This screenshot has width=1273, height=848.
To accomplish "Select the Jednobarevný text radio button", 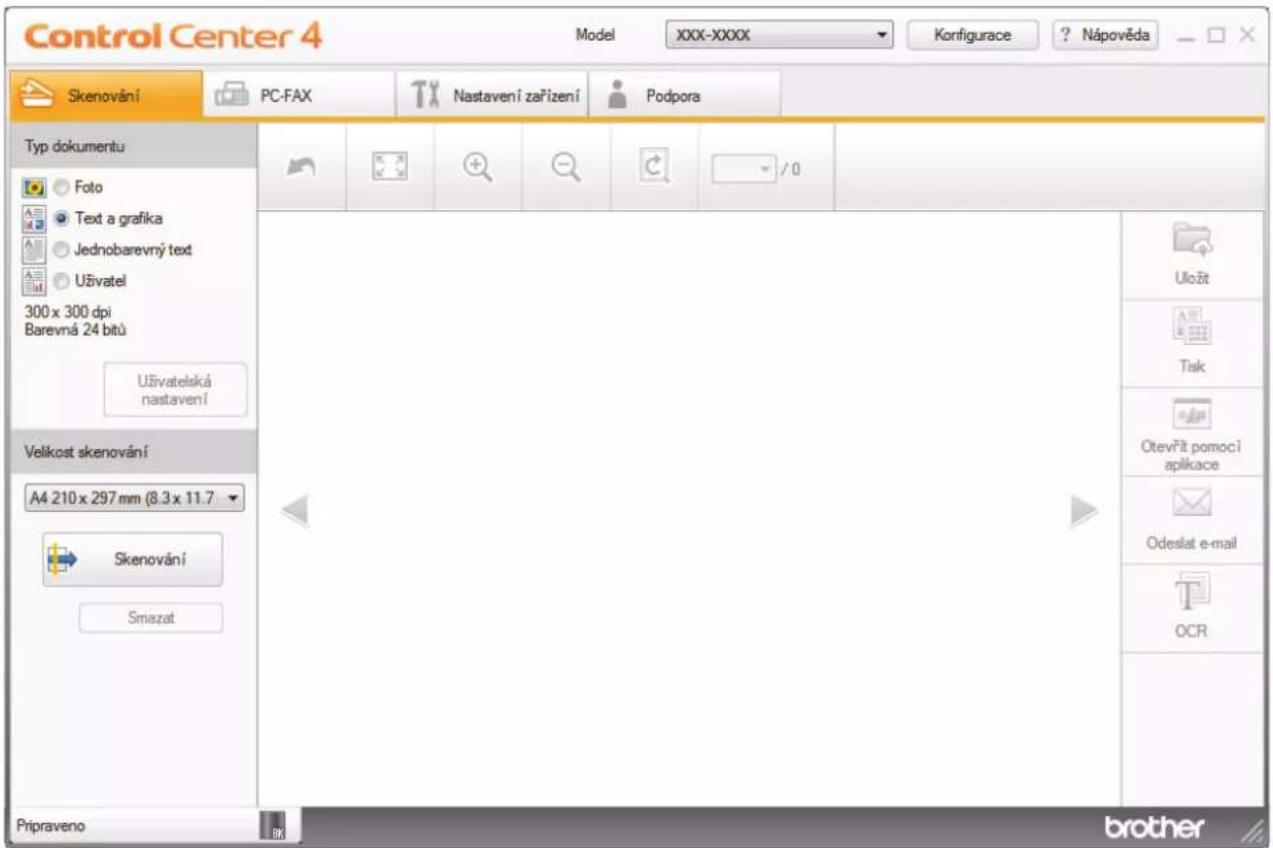I will click(62, 249).
